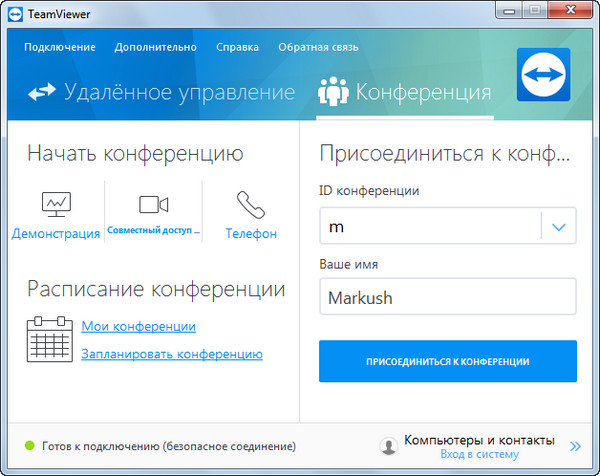Viewport: 600px width, 476px height.
Task: Open the Дополнительно menu
Action: pyautogui.click(x=155, y=47)
